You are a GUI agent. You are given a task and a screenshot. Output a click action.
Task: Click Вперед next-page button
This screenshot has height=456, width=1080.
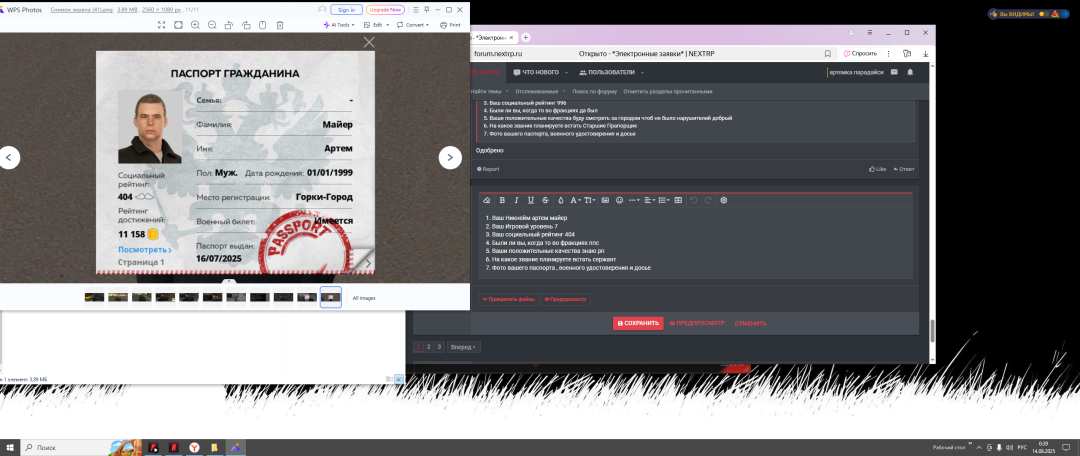(x=464, y=346)
